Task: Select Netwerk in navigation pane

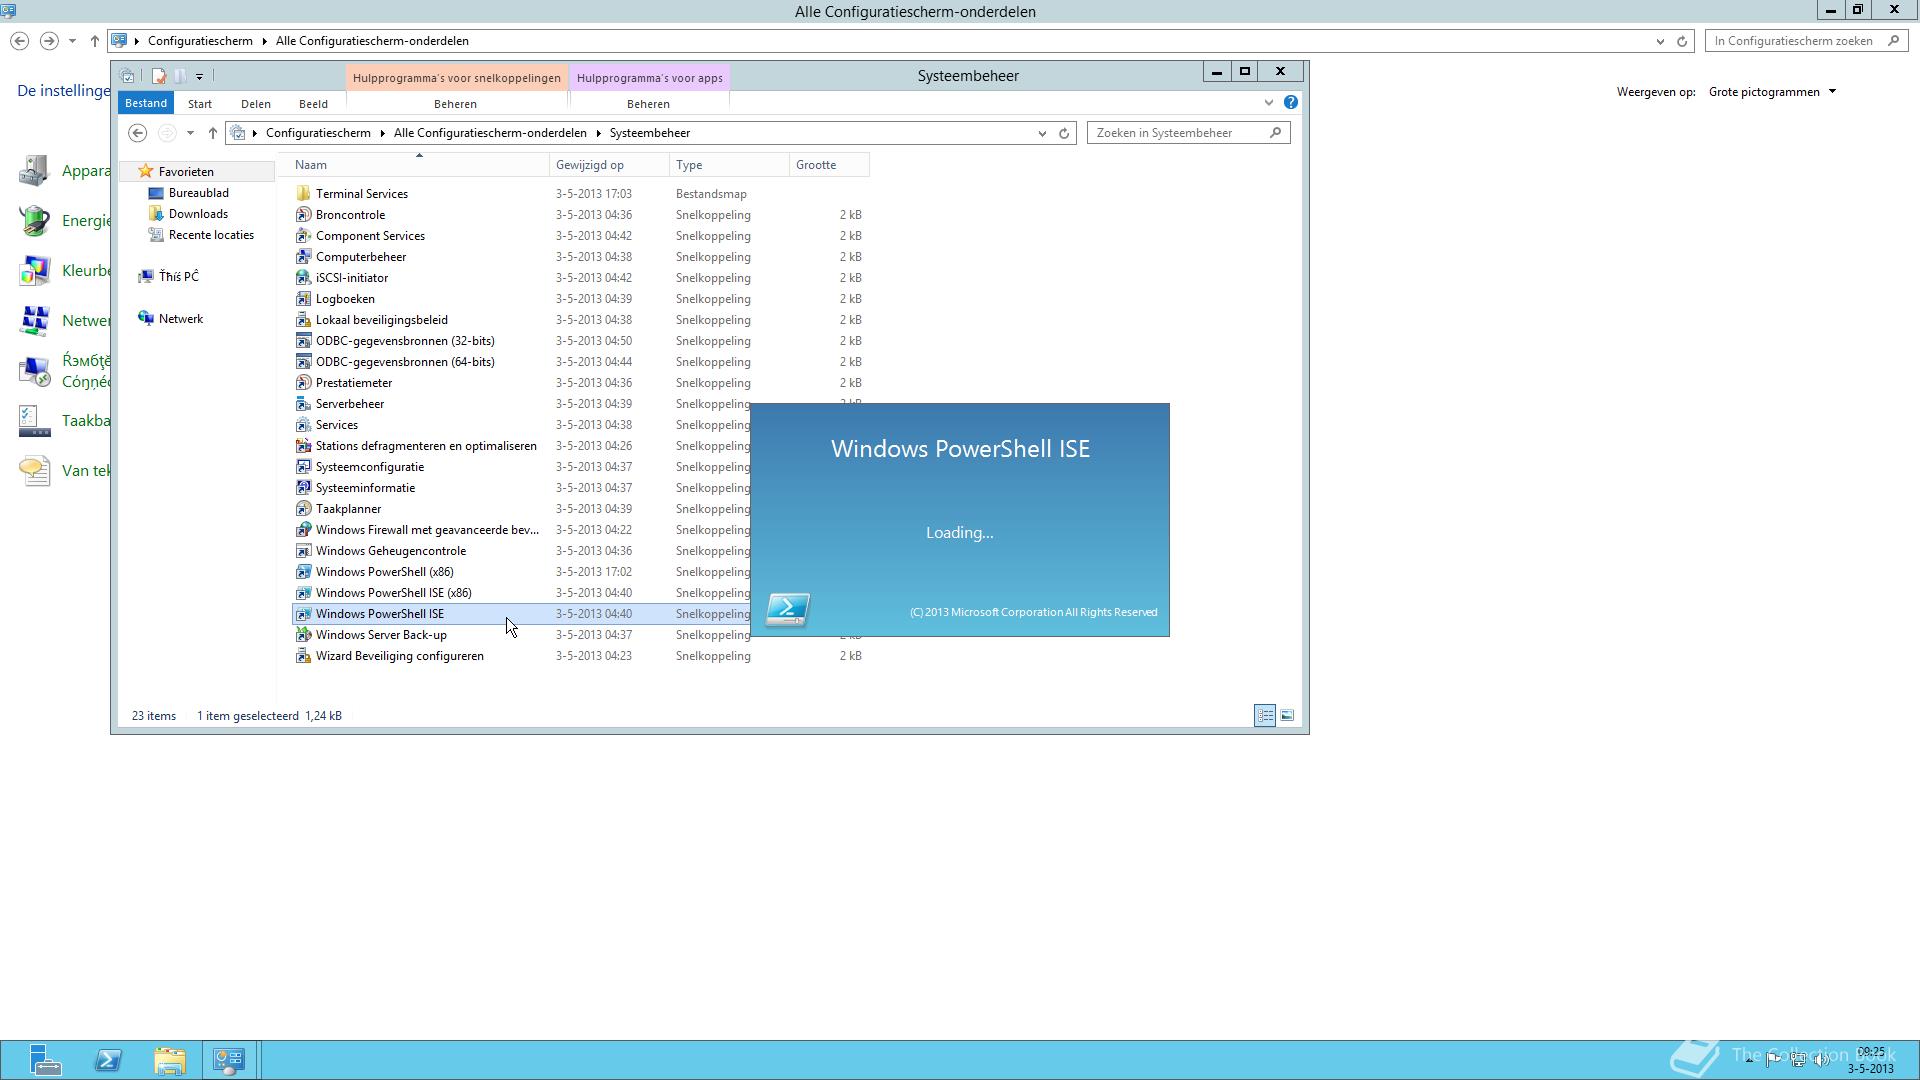Action: coord(180,319)
